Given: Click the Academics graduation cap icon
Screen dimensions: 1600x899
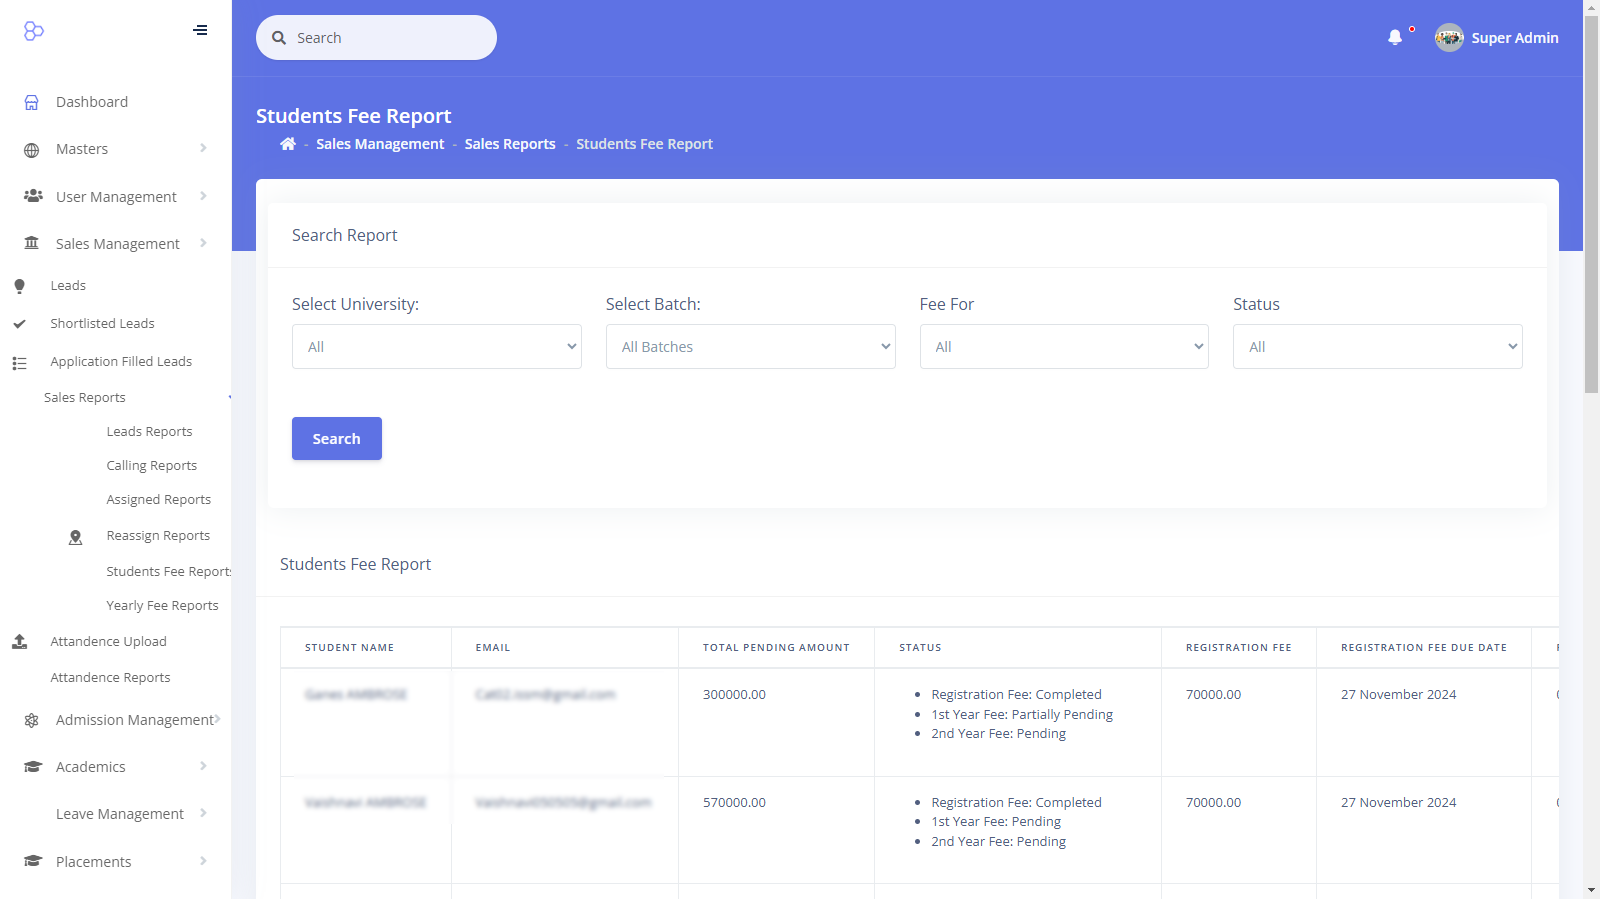Looking at the screenshot, I should coord(32,767).
